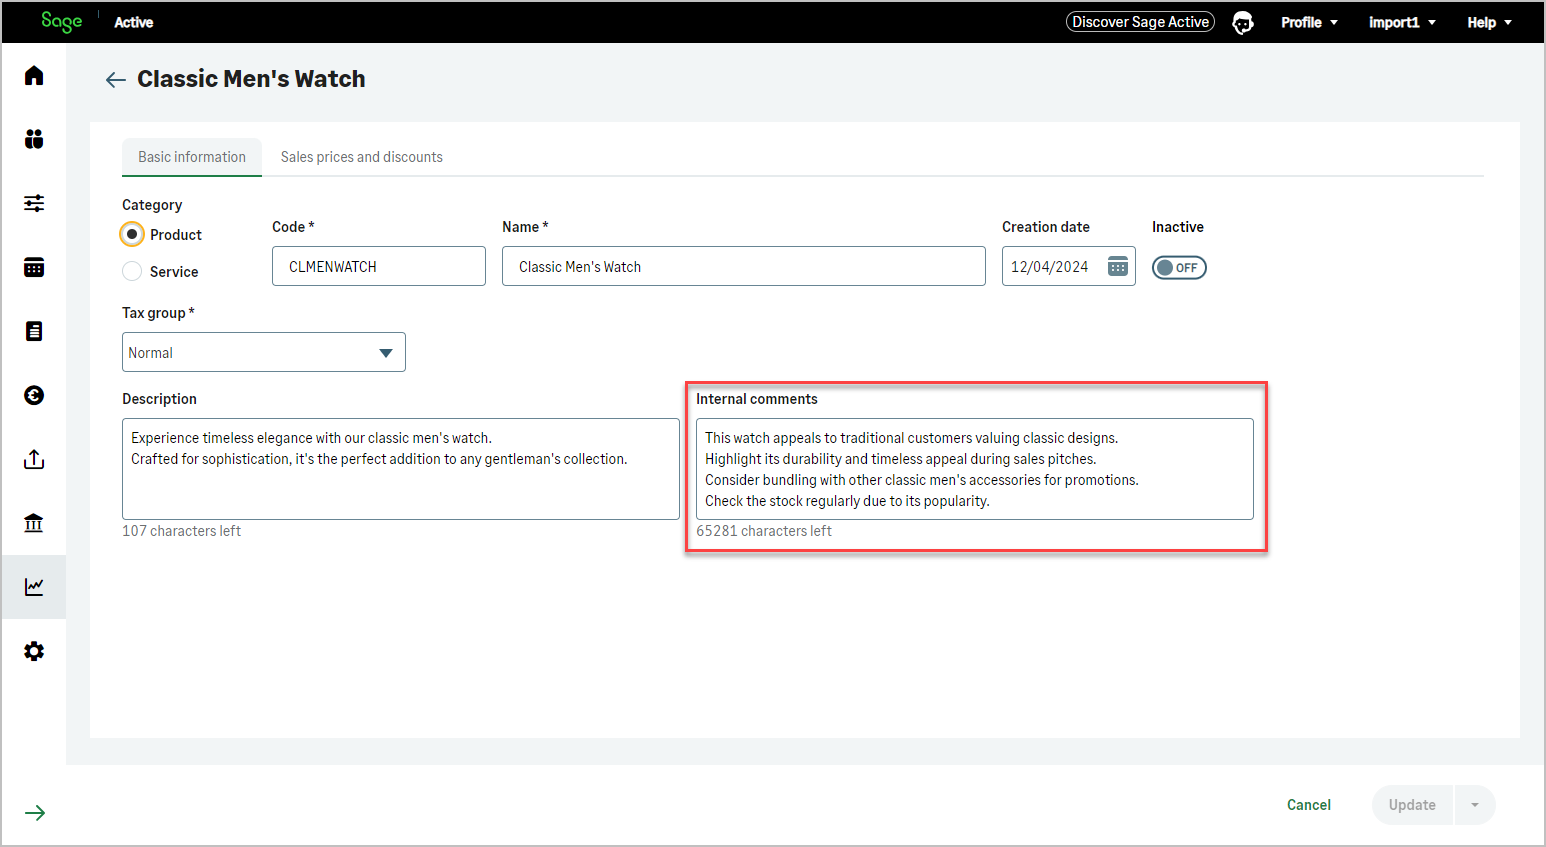Select the Service category radio button
Image resolution: width=1546 pixels, height=847 pixels.
pos(132,271)
